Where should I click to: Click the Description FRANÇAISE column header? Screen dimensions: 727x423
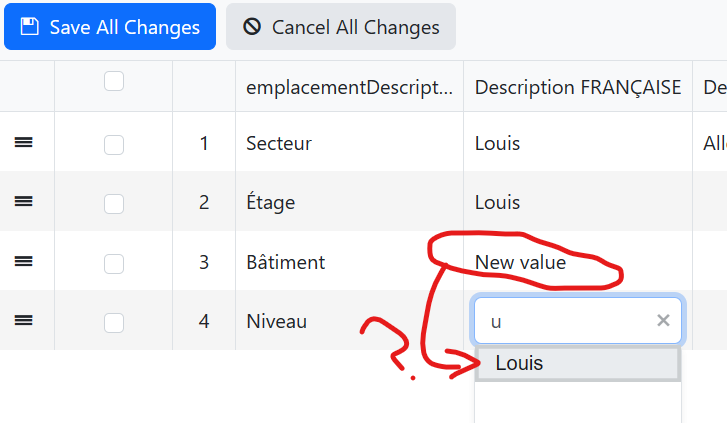(577, 87)
